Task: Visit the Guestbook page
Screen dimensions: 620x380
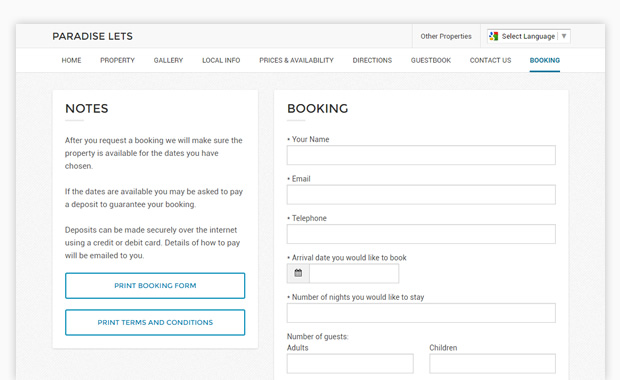Action: tap(431, 60)
